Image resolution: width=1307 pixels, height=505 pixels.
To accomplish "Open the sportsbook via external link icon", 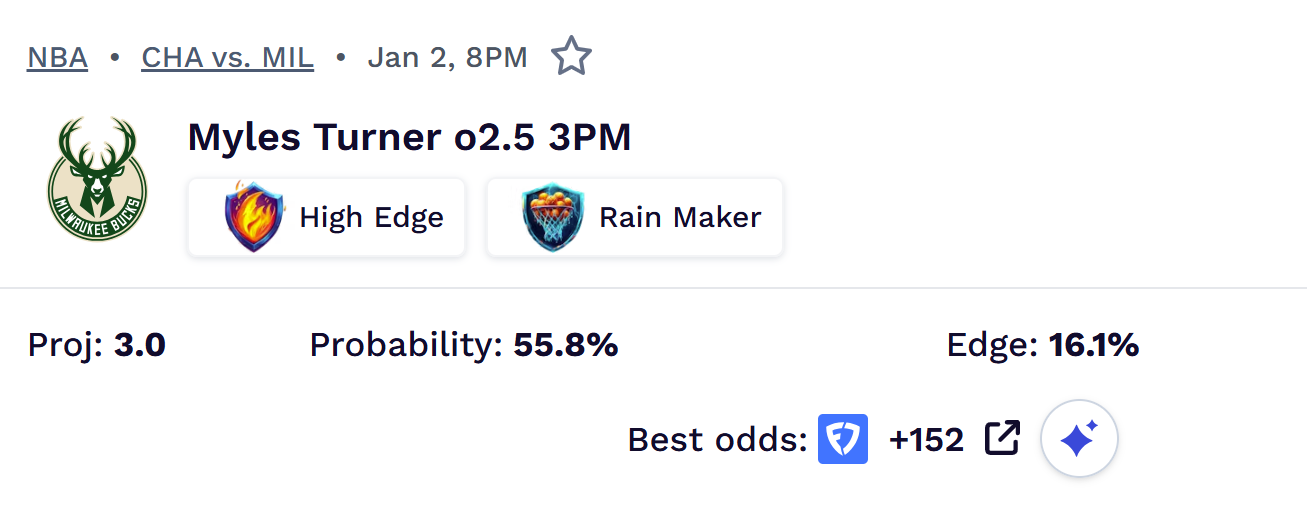I will tap(1002, 438).
